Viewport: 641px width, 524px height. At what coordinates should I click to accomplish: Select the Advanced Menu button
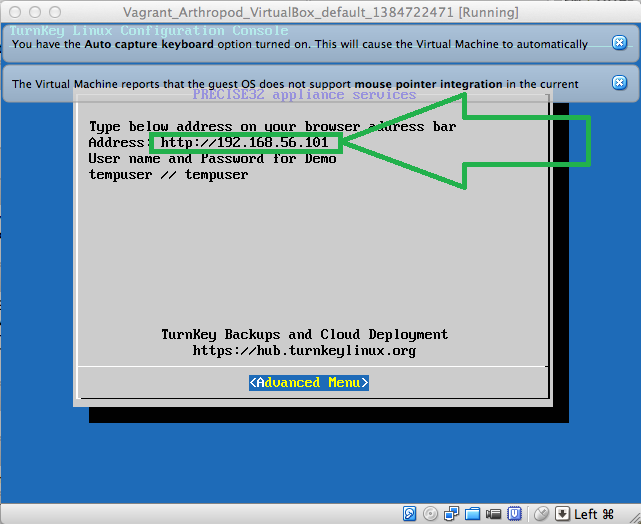click(309, 383)
